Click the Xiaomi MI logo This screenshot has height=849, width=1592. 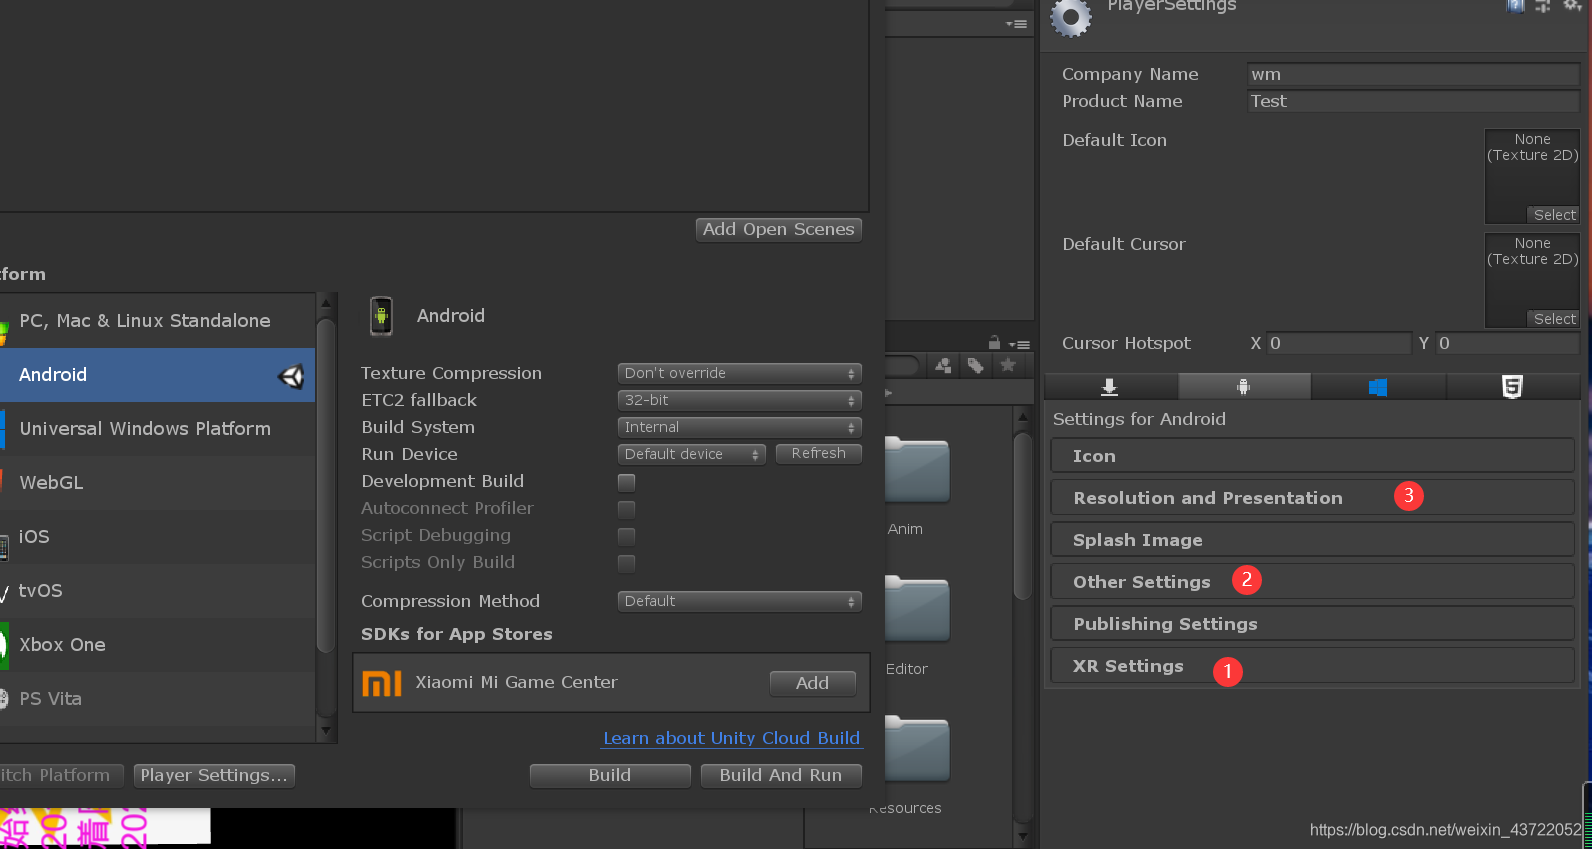(381, 683)
